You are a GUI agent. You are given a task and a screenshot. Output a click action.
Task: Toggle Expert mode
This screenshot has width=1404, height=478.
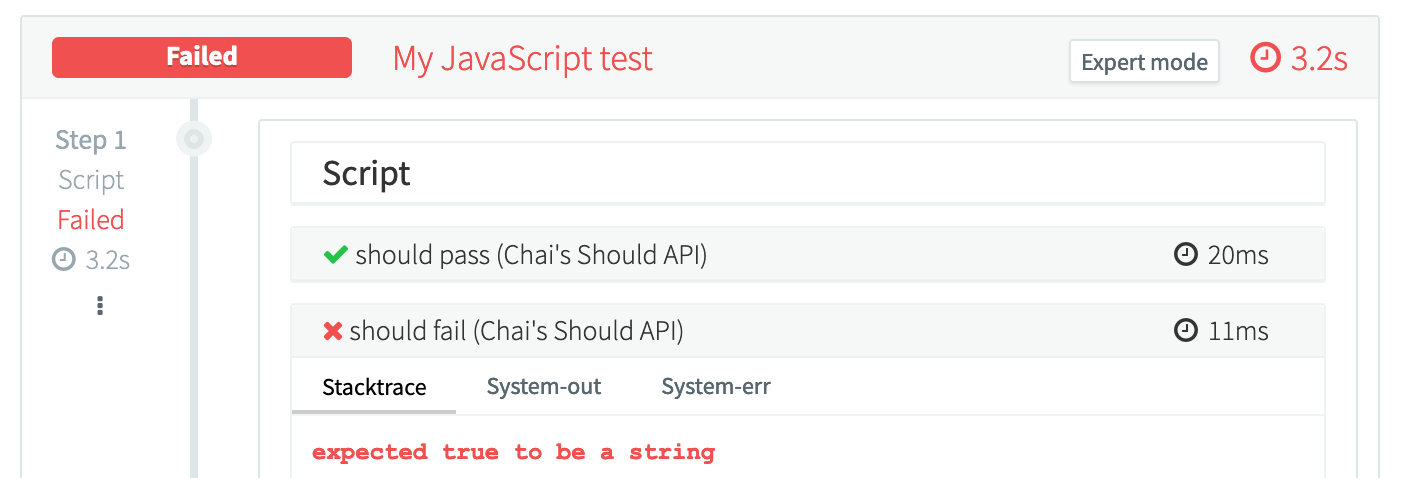click(1144, 62)
